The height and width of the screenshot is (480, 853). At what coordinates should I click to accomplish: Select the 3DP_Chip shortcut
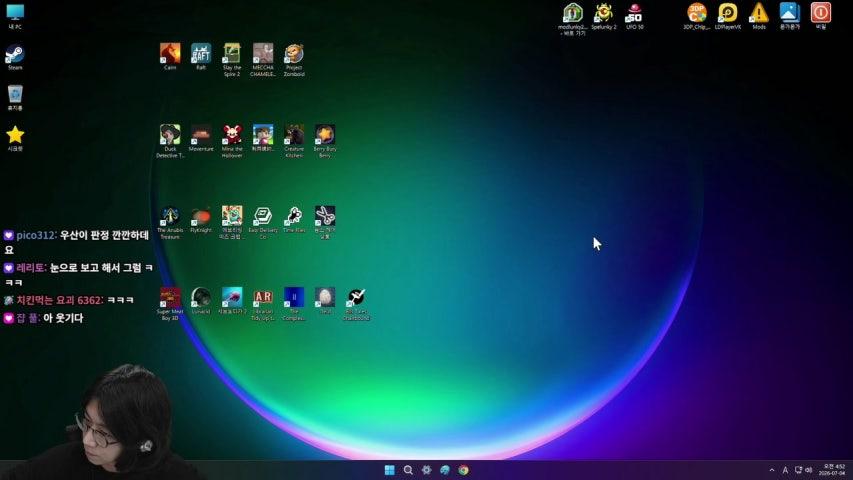[x=696, y=16]
